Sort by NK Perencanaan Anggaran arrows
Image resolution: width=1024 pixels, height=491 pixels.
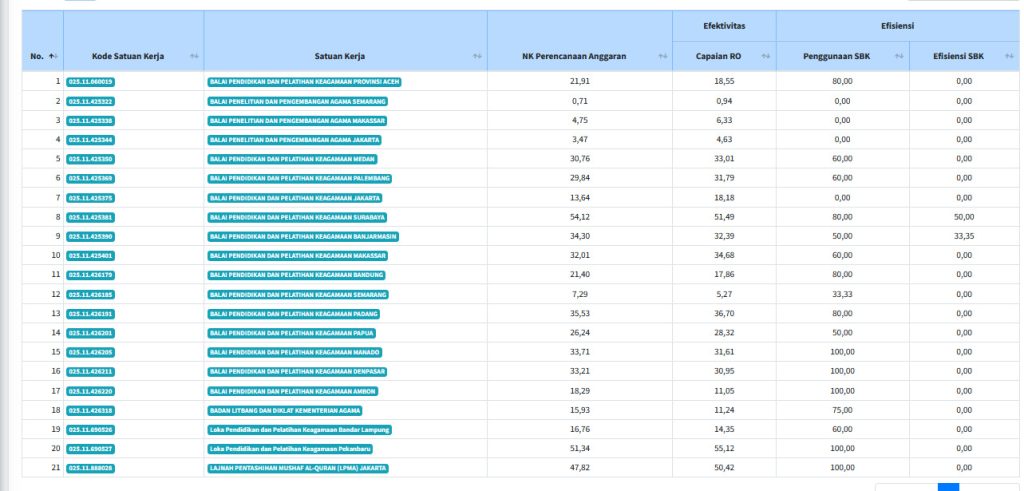pos(663,56)
